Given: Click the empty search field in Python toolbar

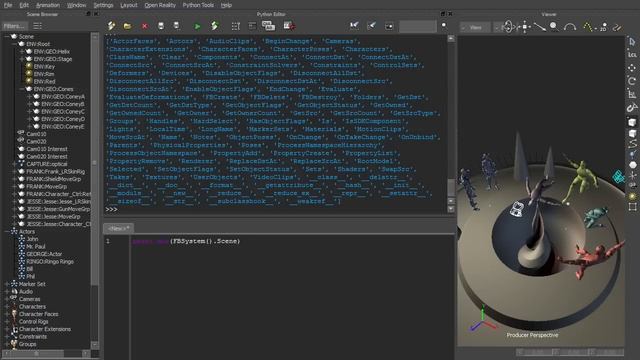Looking at the screenshot, I should pos(418,27).
